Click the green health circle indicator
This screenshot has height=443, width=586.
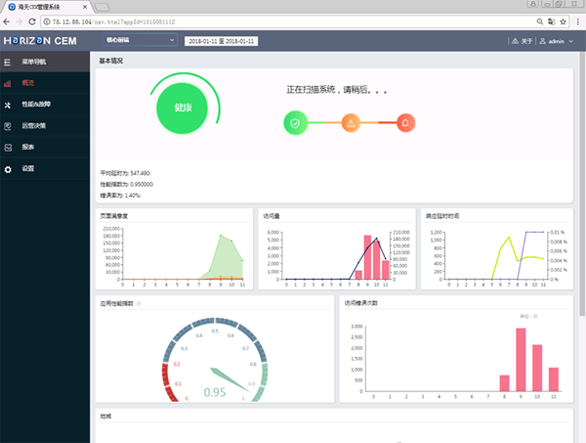click(182, 108)
